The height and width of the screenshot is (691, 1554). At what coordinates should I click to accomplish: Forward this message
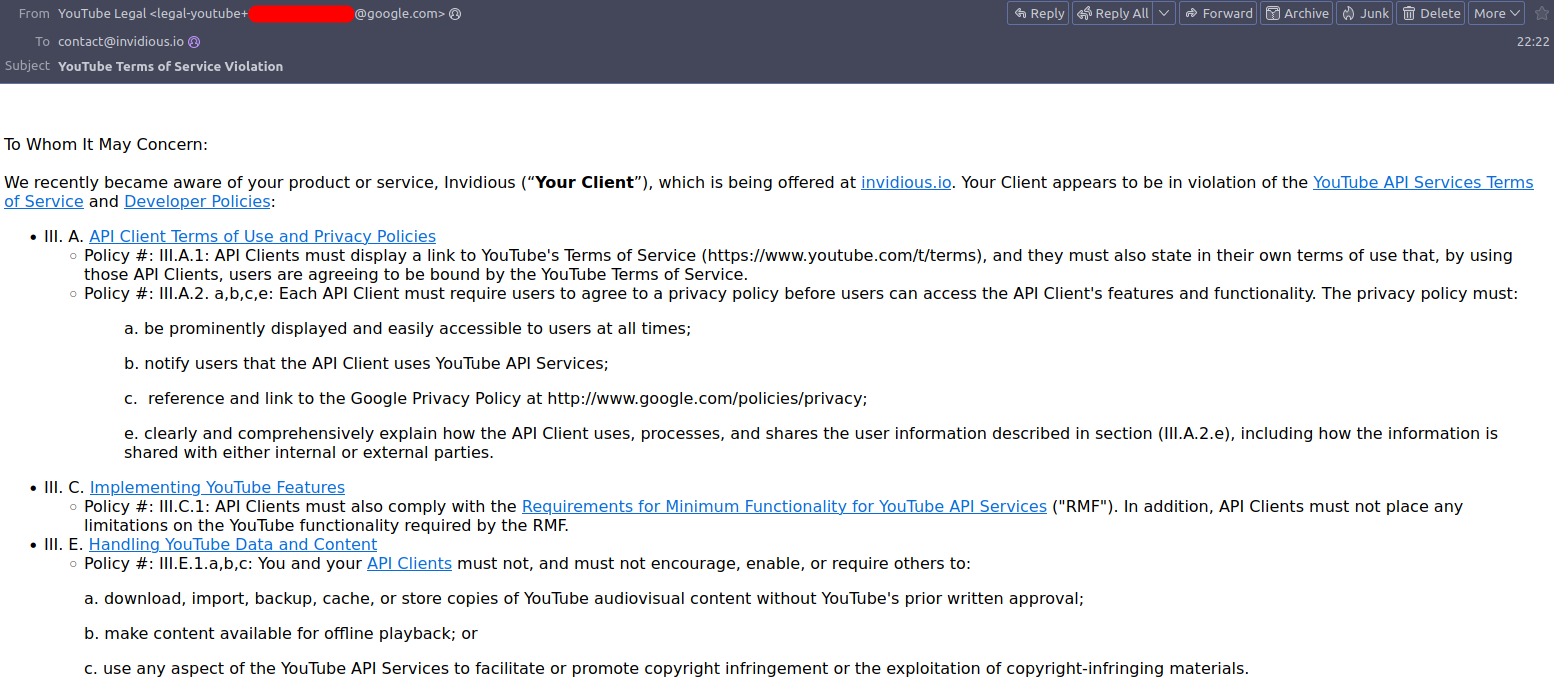click(x=1217, y=13)
